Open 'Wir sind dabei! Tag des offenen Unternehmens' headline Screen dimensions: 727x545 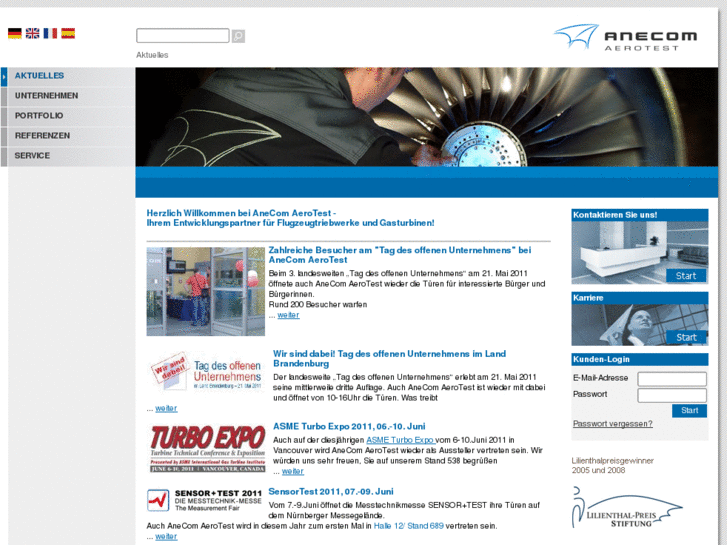(x=389, y=359)
